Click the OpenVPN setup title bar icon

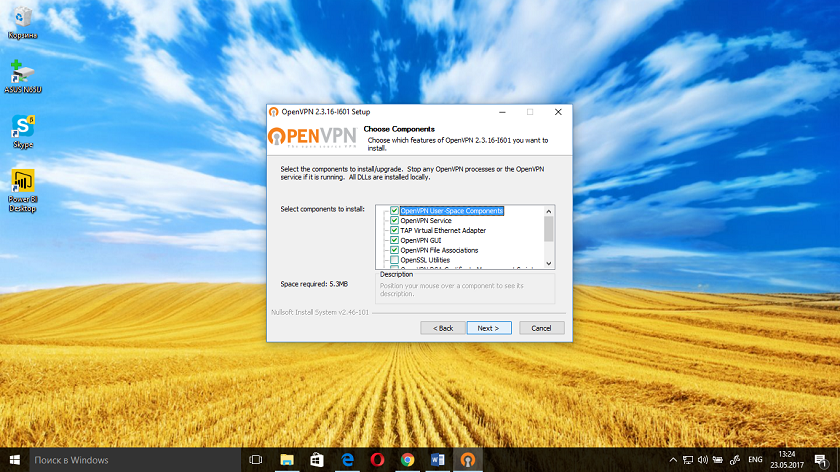click(274, 112)
